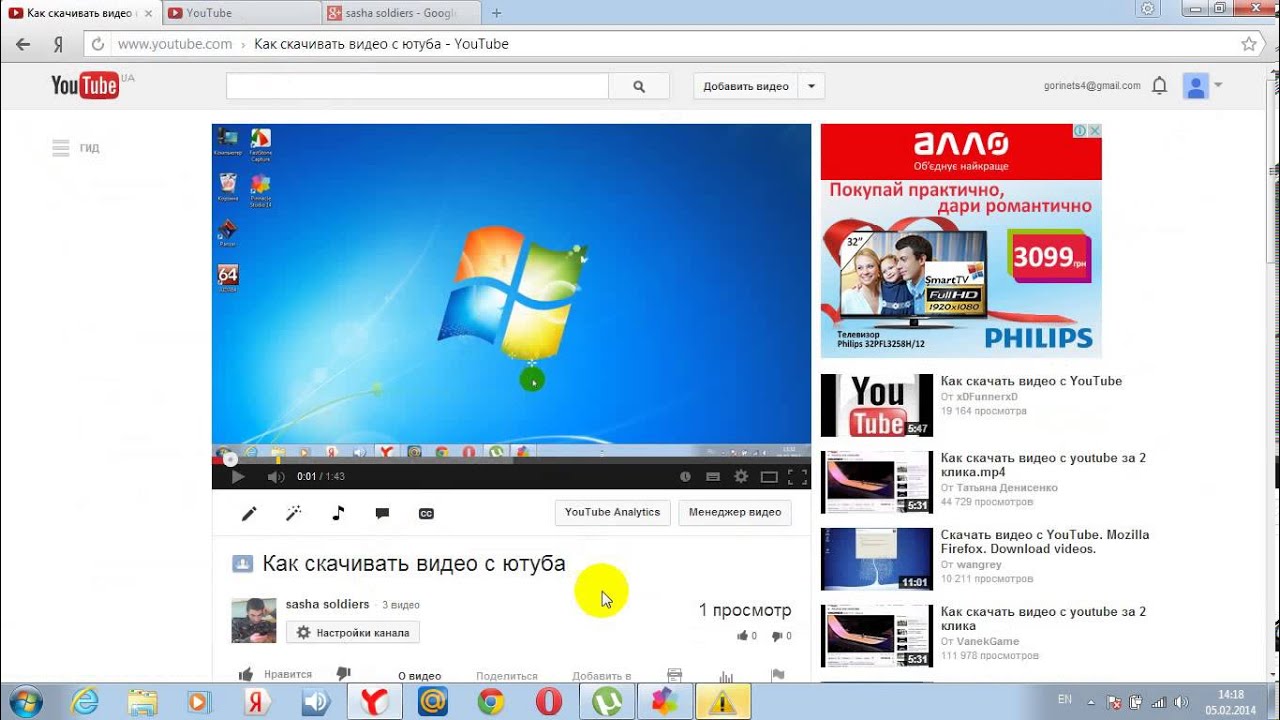Open the Как скачать видео с YouTube link
This screenshot has height=720, width=1280.
pos(1031,381)
